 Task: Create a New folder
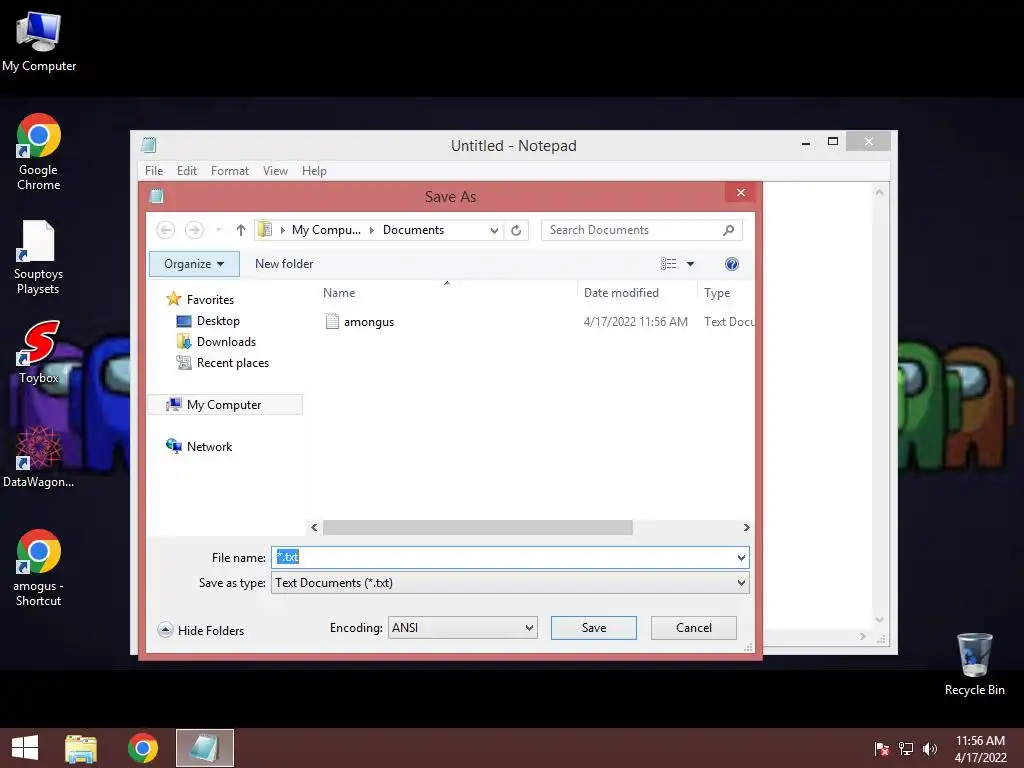coord(284,264)
